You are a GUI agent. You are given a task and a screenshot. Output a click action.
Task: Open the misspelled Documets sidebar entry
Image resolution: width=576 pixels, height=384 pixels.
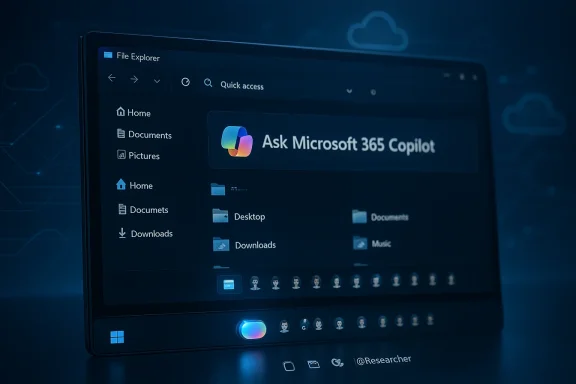coord(143,209)
